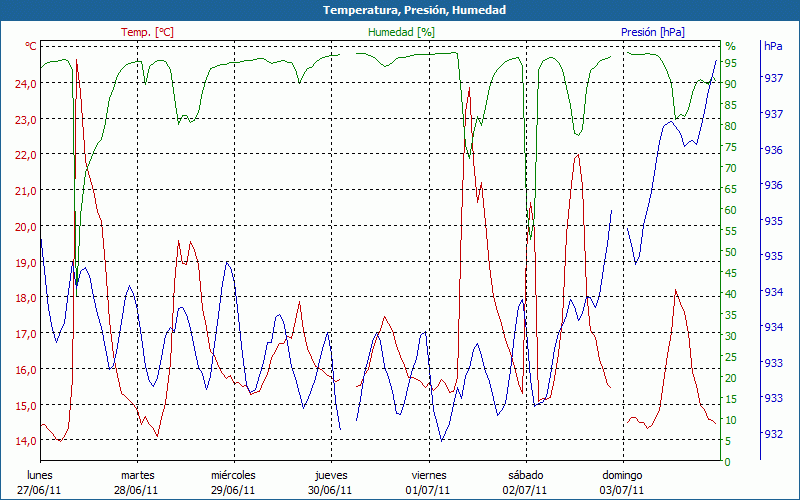The image size is (800, 500).
Task: Click the "lunes 27/06/11" date label
Action: pyautogui.click(x=40, y=482)
